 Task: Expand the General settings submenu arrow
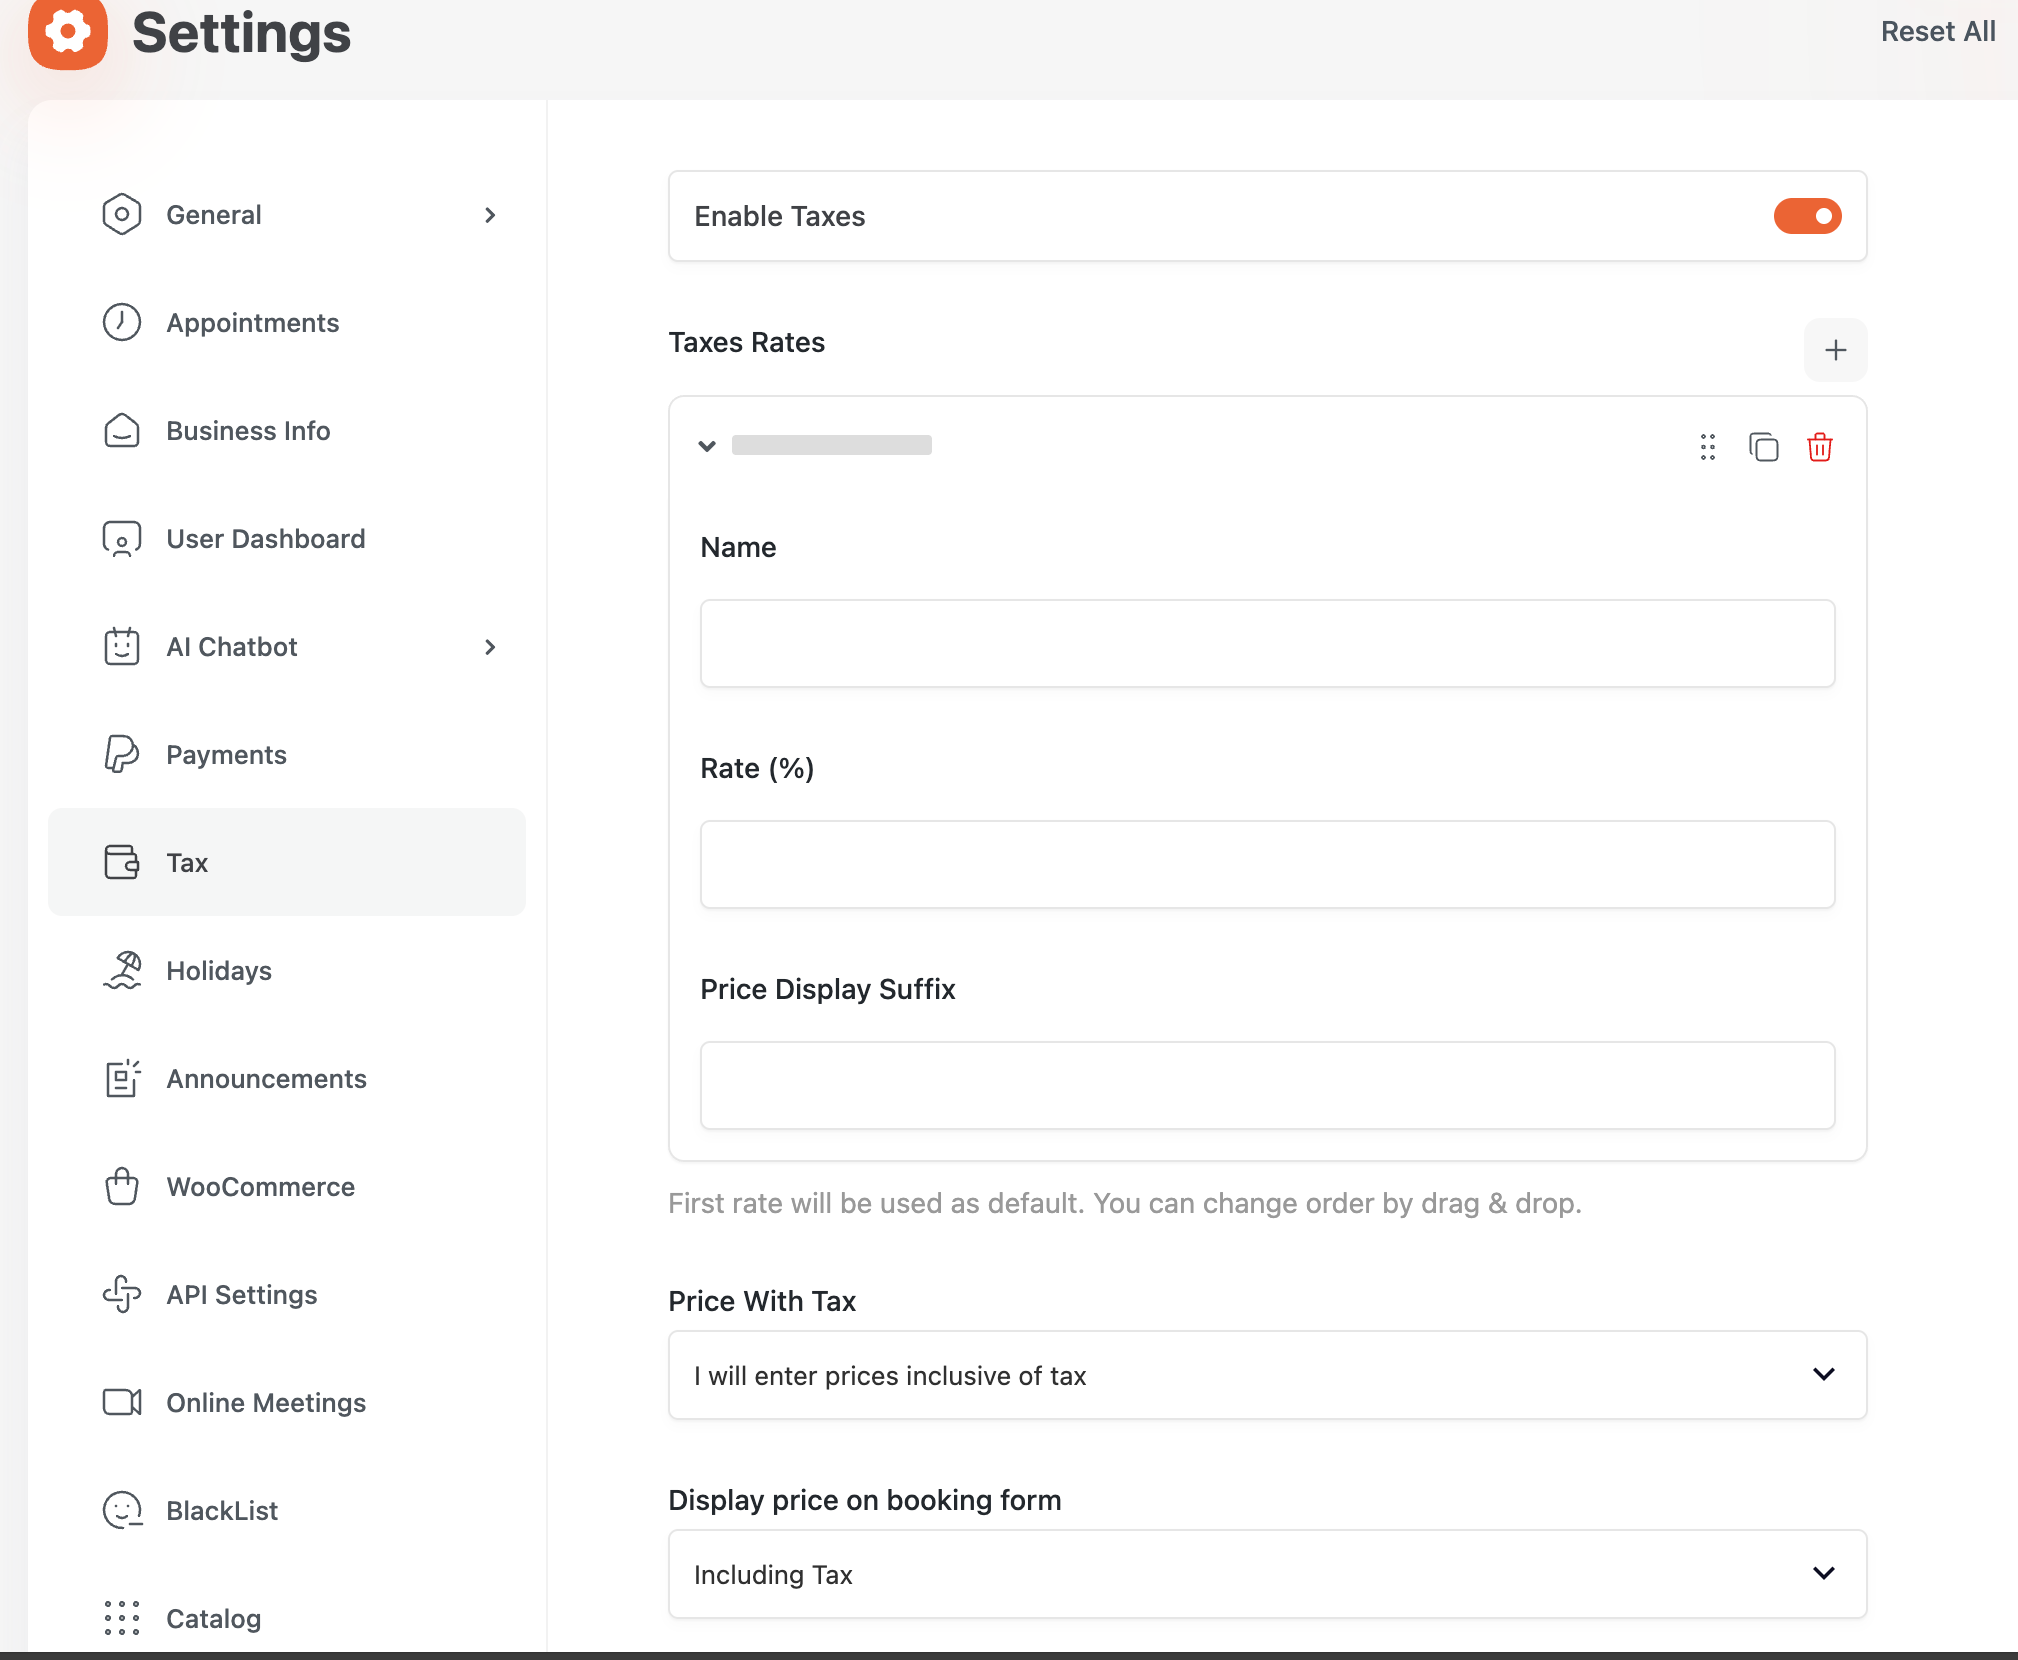(490, 215)
